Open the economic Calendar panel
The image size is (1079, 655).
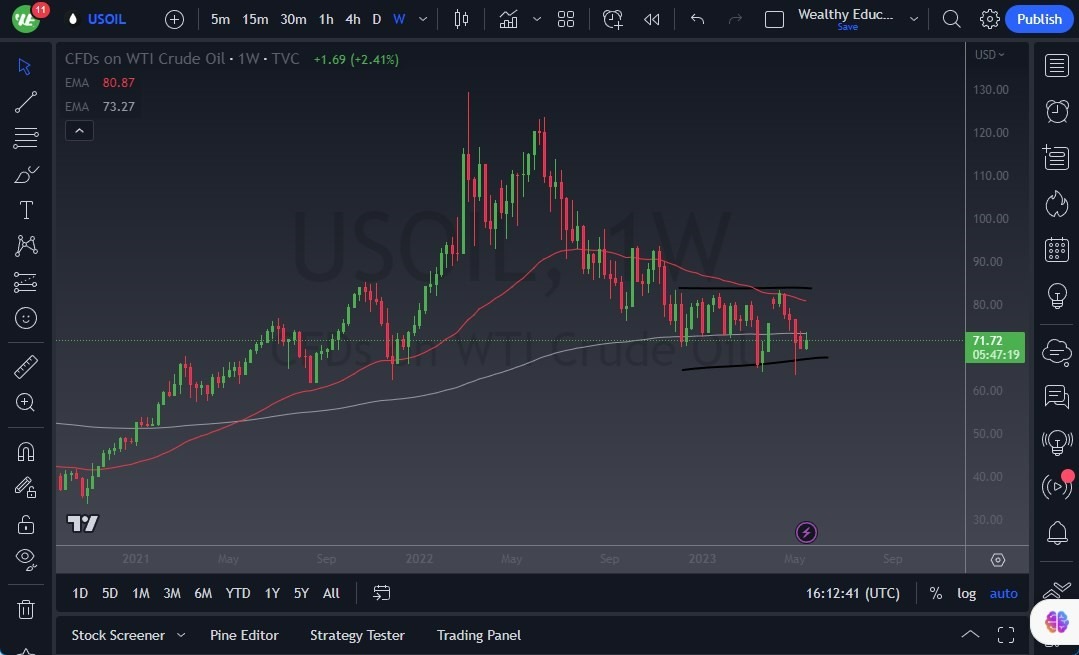1056,249
